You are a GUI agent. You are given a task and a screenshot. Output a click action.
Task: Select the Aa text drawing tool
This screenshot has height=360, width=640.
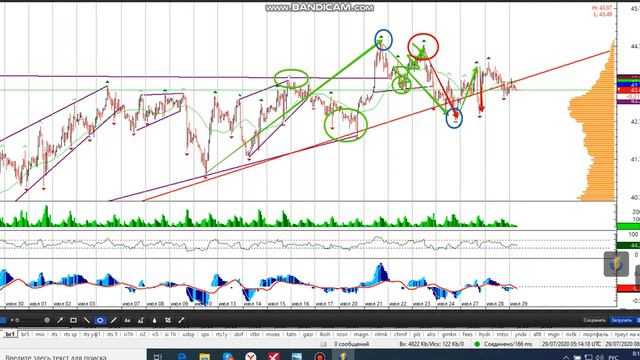(127, 320)
